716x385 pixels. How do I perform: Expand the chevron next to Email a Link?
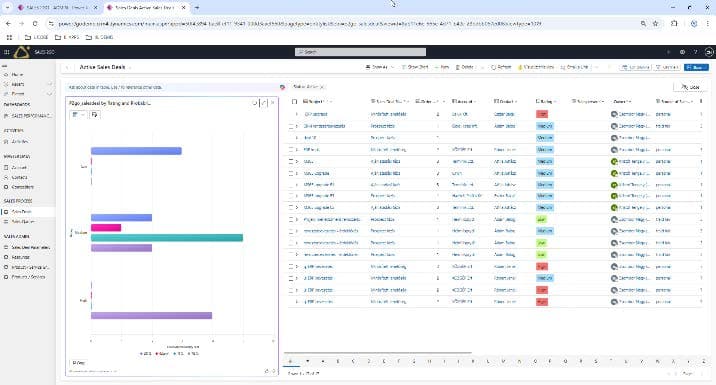pos(596,67)
